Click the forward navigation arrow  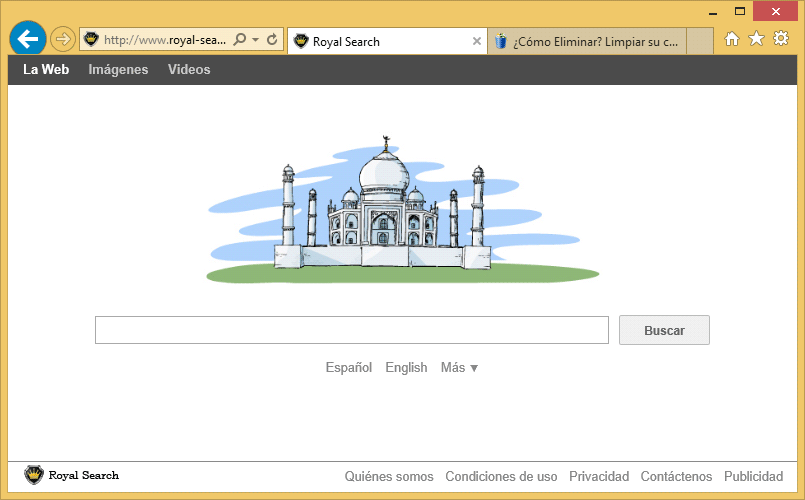tap(63, 39)
